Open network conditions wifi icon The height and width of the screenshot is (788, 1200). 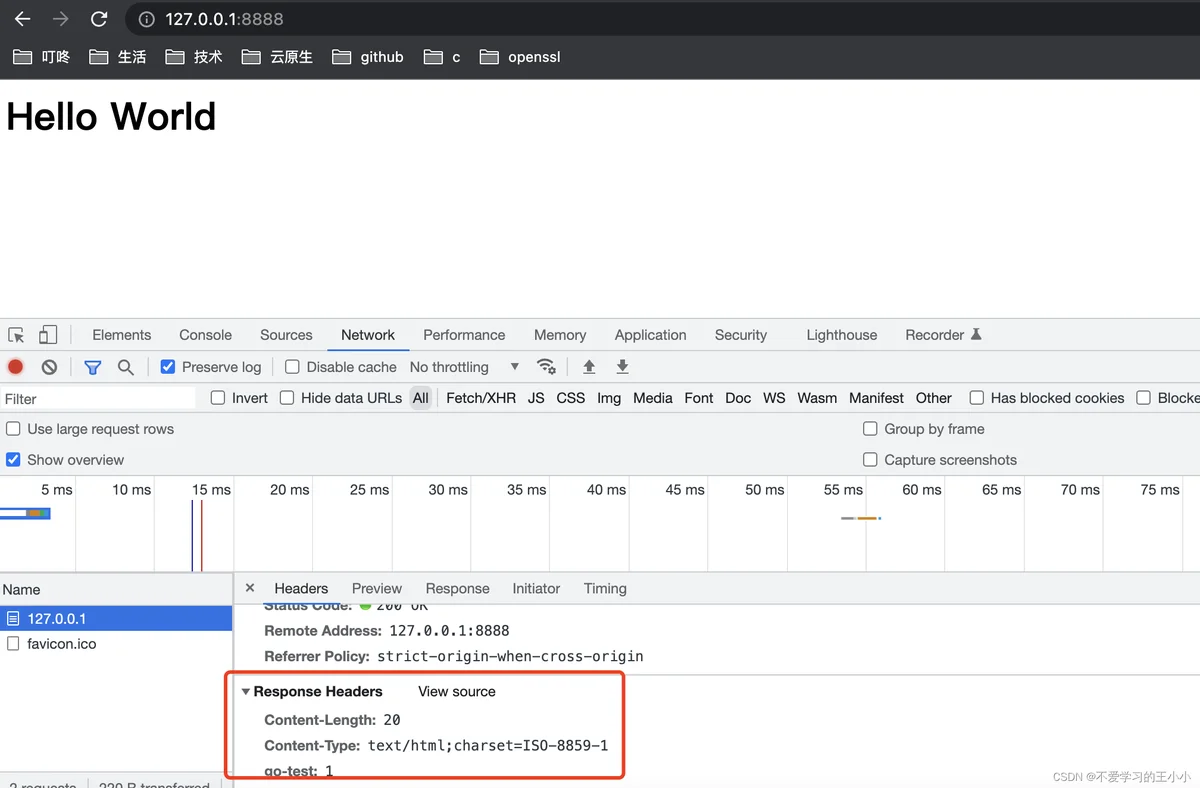[546, 367]
